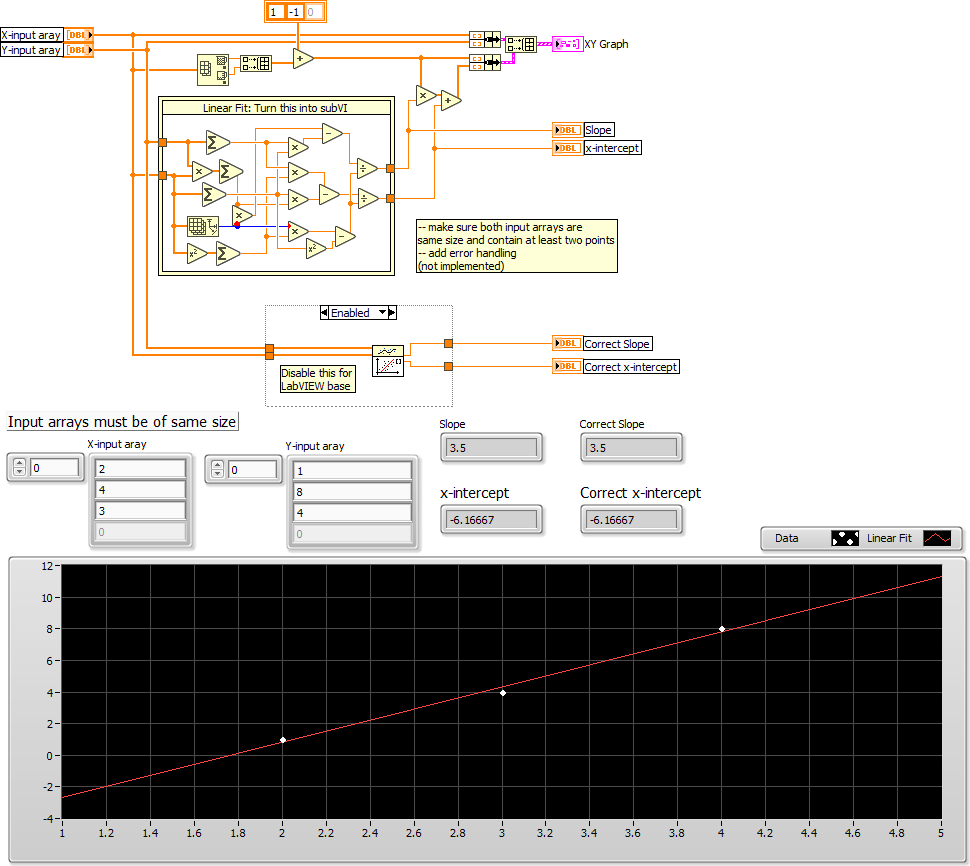Click the Array Max & Min function icon
The image size is (970, 866).
pos(213,70)
